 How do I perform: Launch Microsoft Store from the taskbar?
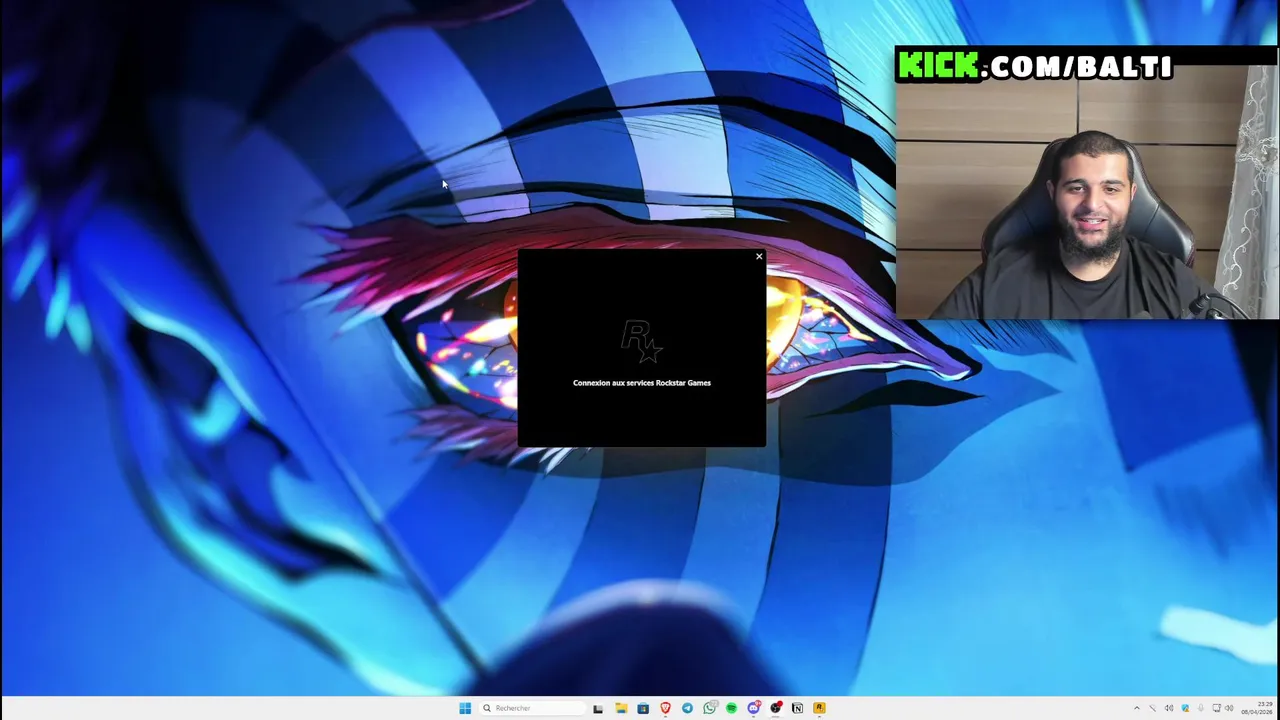coord(643,708)
